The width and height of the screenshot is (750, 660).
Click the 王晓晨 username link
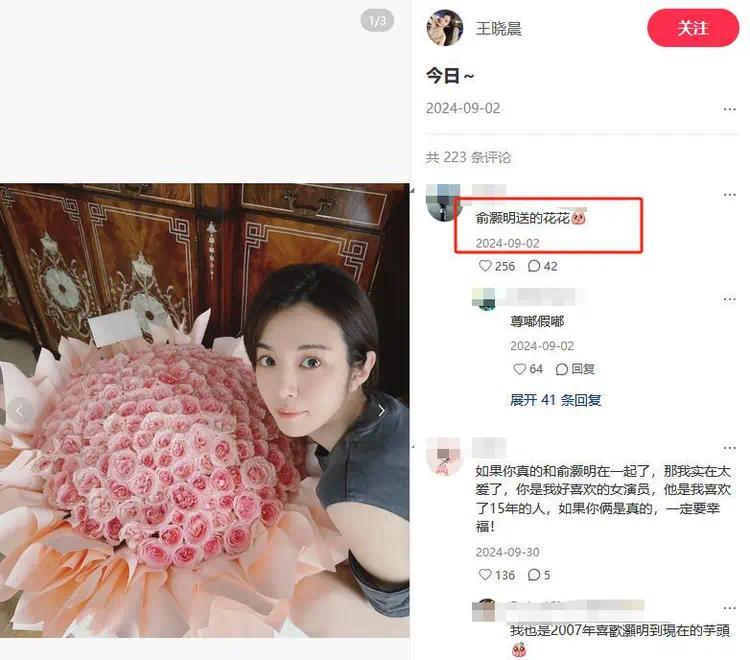[498, 28]
